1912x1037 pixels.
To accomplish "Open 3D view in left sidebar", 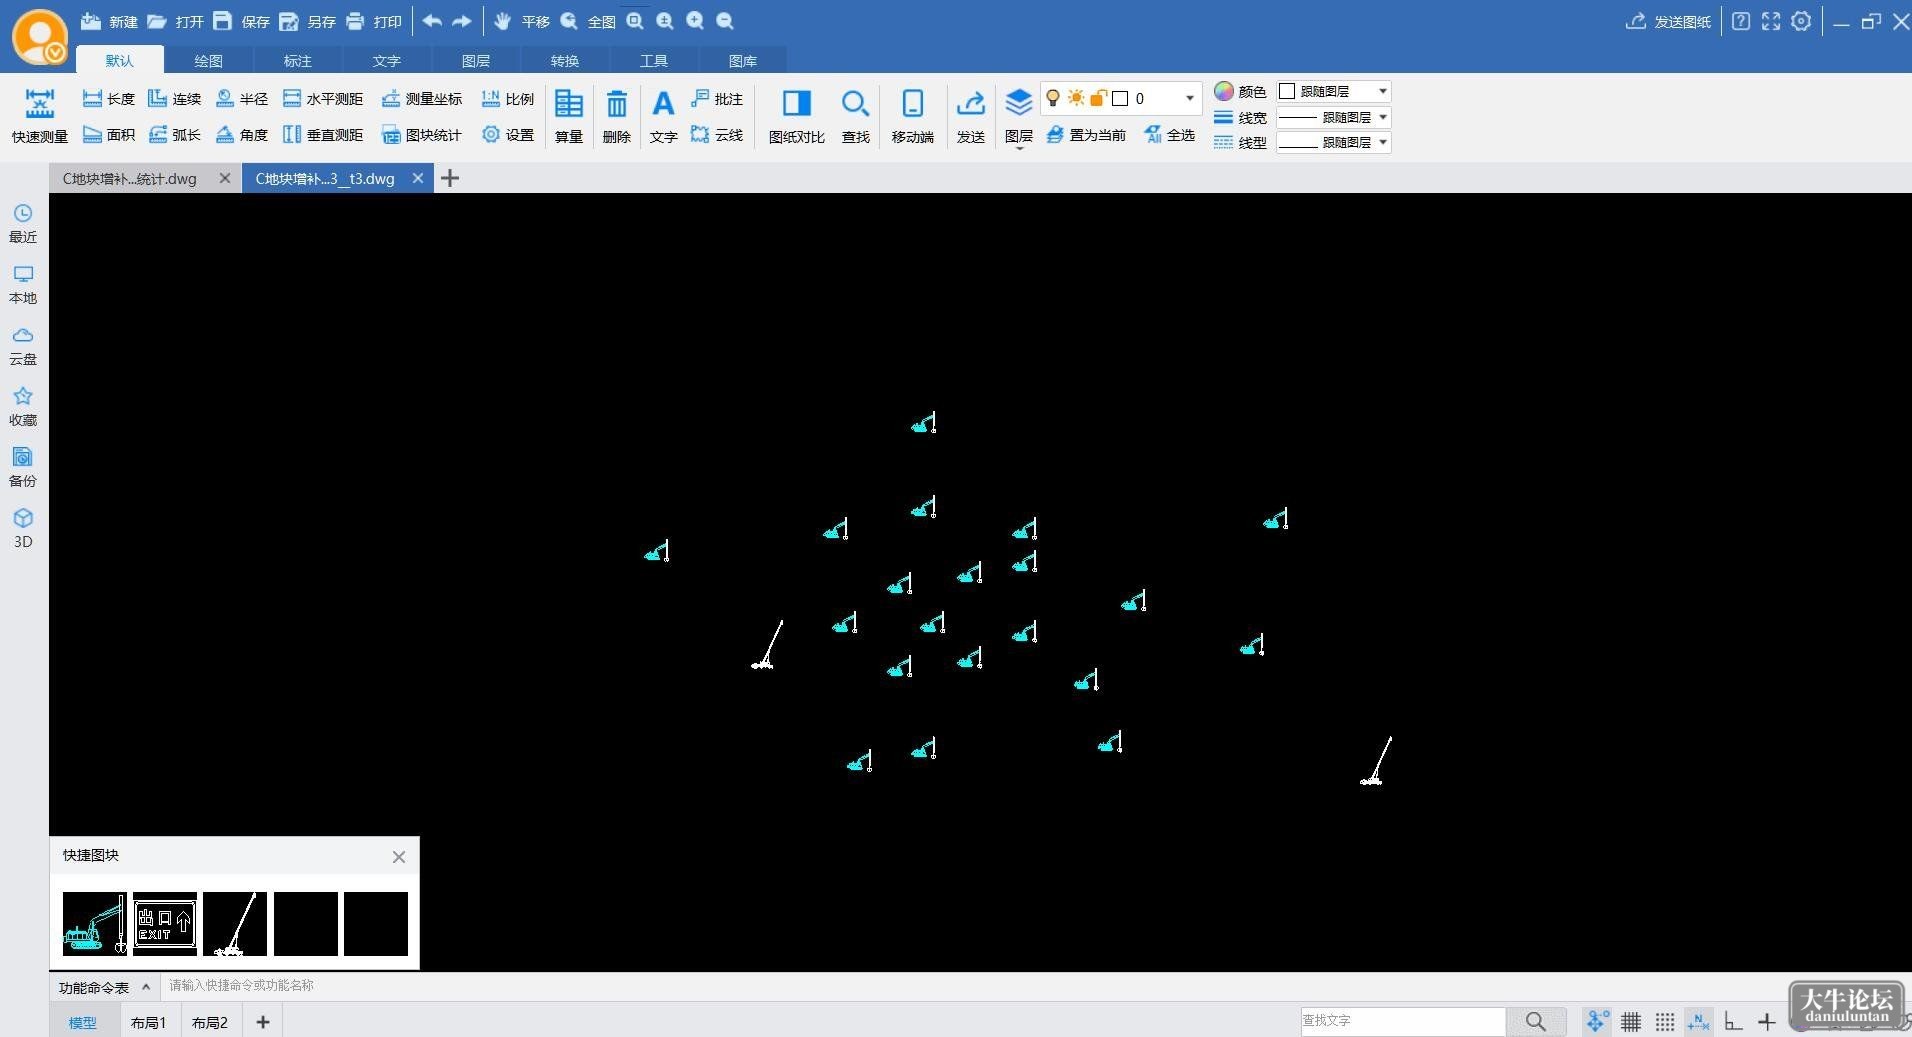I will click(23, 528).
